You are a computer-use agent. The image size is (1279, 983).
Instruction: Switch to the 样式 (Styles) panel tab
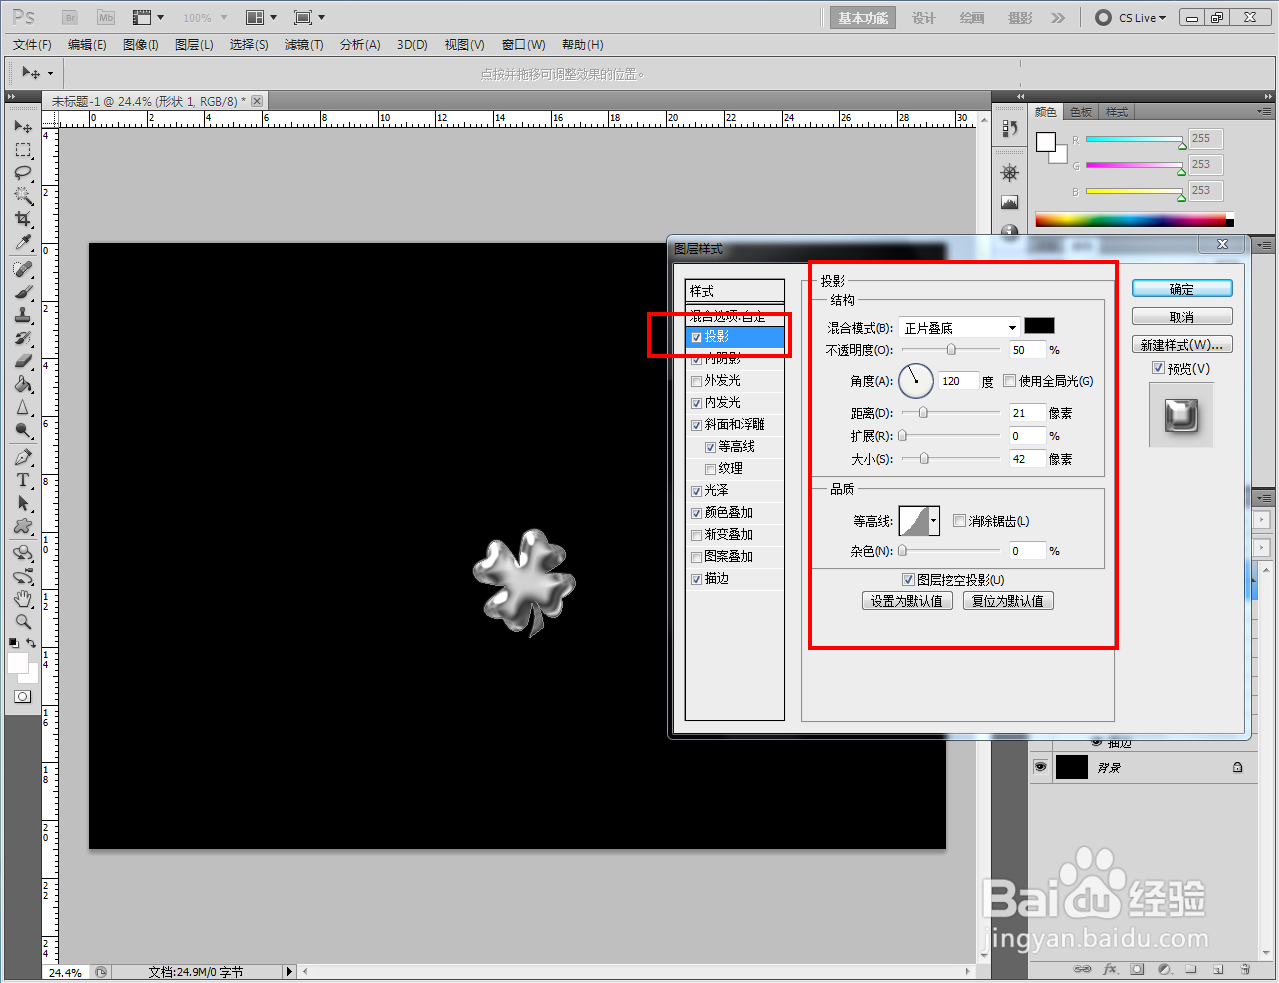(1117, 112)
